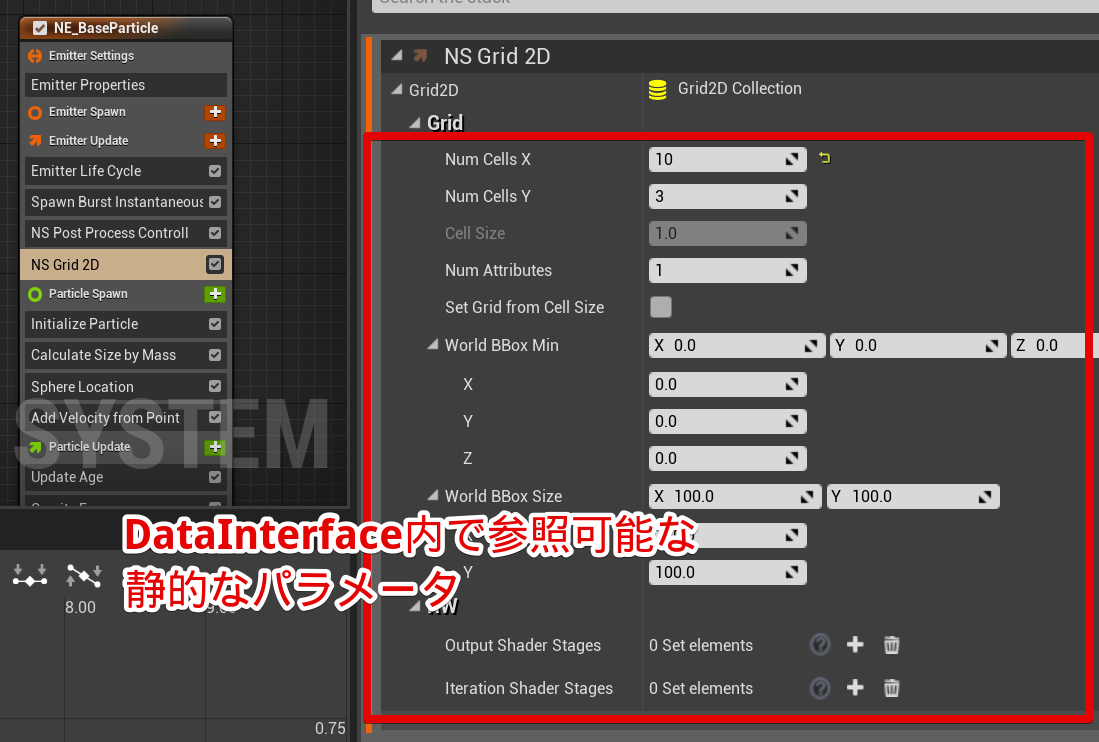Add element to Output Shader Stages
This screenshot has height=742, width=1099.
[855, 645]
